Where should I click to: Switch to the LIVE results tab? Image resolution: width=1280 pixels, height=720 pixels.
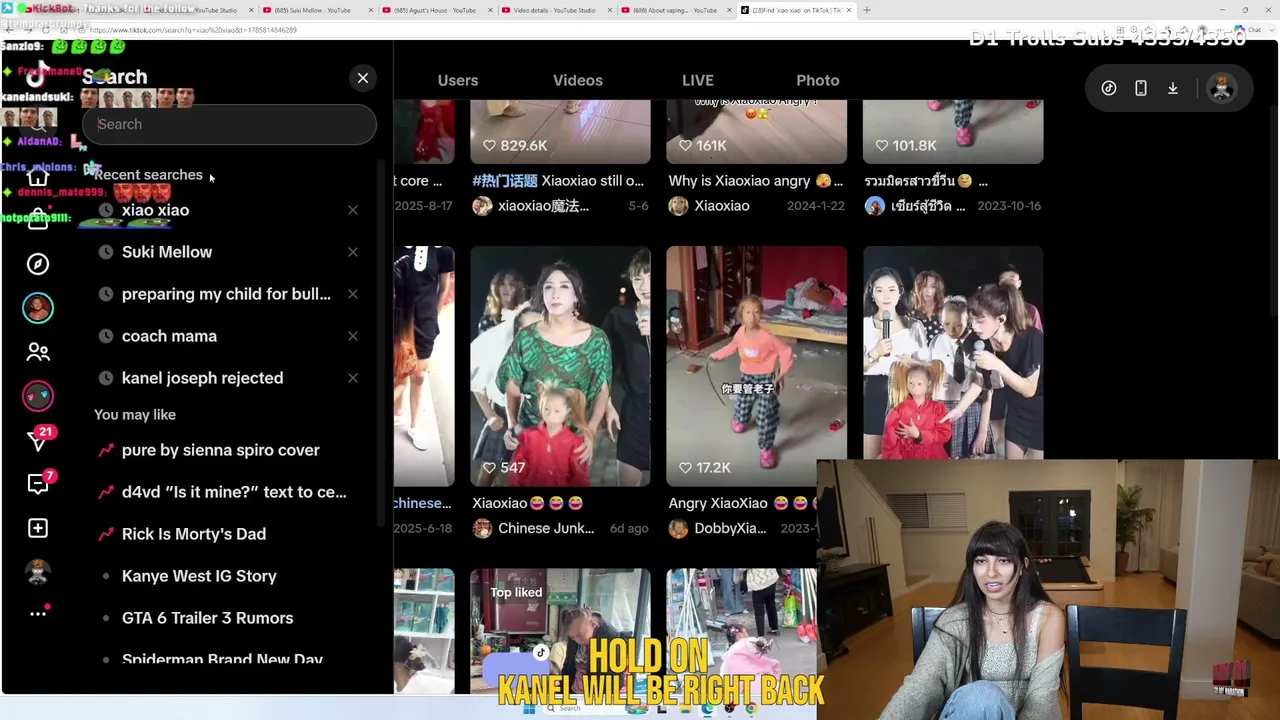(698, 80)
